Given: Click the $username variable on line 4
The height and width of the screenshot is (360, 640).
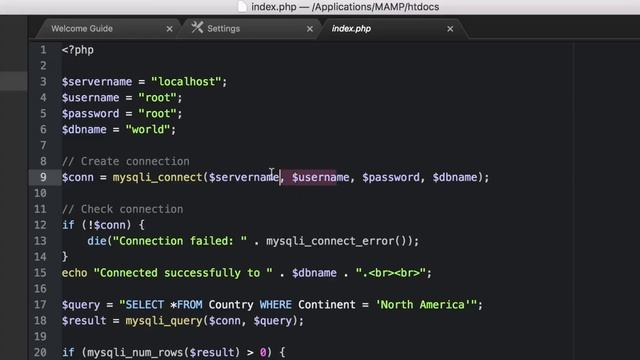Looking at the screenshot, I should click(90, 98).
